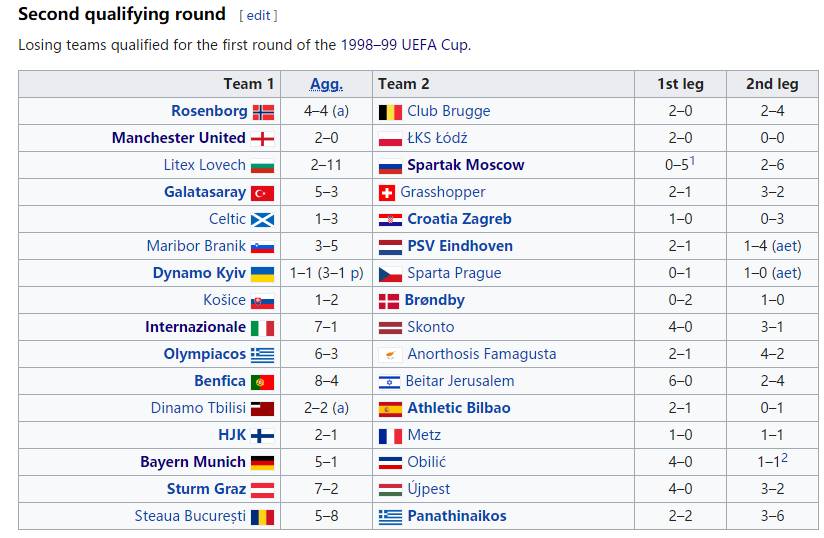Open the Galatasaray team link

pos(205,192)
